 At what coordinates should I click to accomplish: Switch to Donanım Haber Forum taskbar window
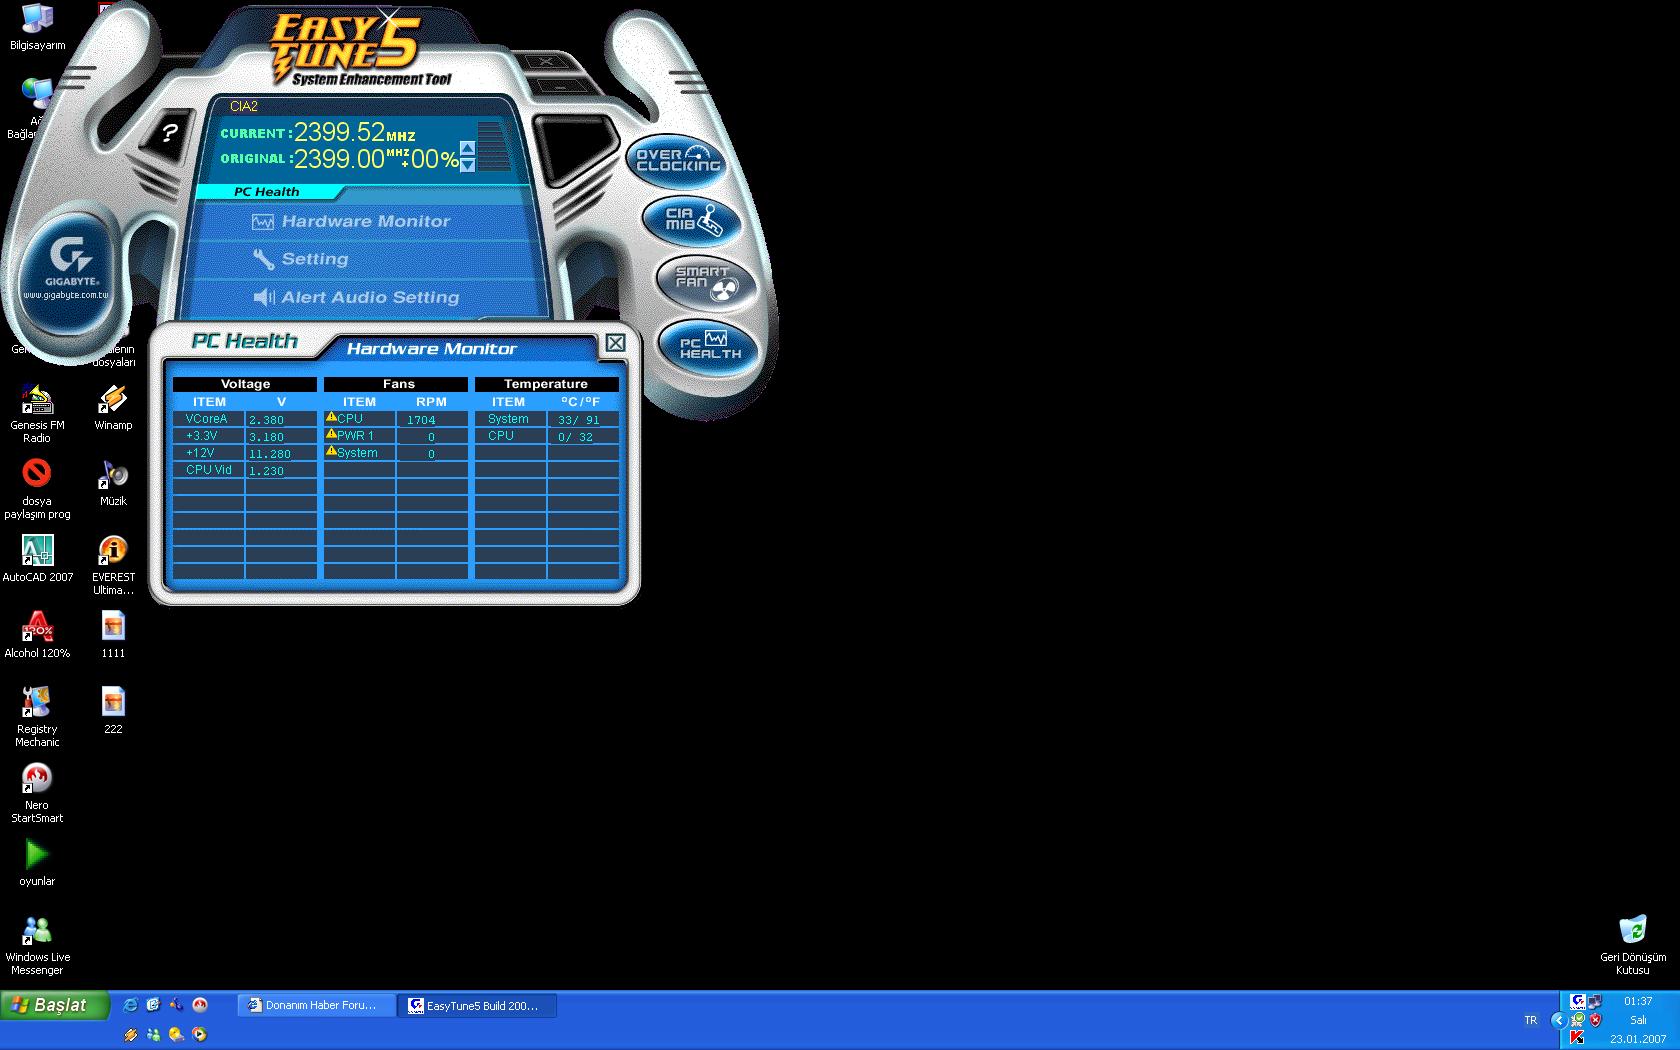pyautogui.click(x=316, y=1005)
